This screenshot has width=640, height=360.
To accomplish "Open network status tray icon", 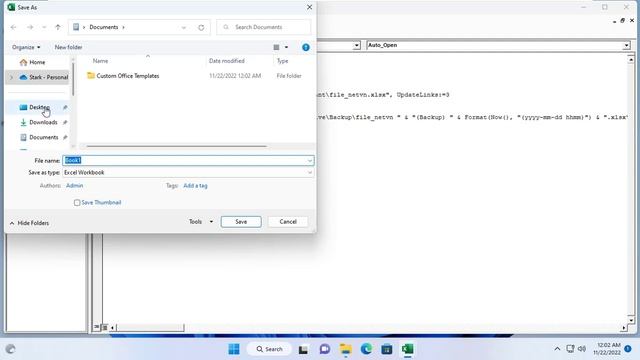I will 570,349.
